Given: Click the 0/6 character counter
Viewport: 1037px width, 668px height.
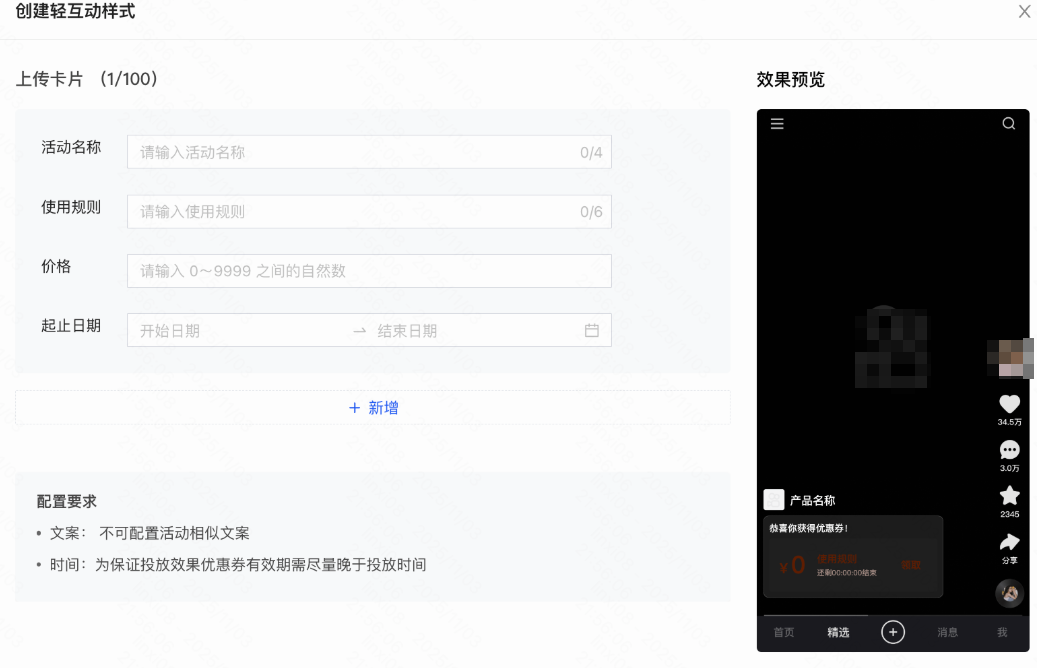Looking at the screenshot, I should coord(591,212).
